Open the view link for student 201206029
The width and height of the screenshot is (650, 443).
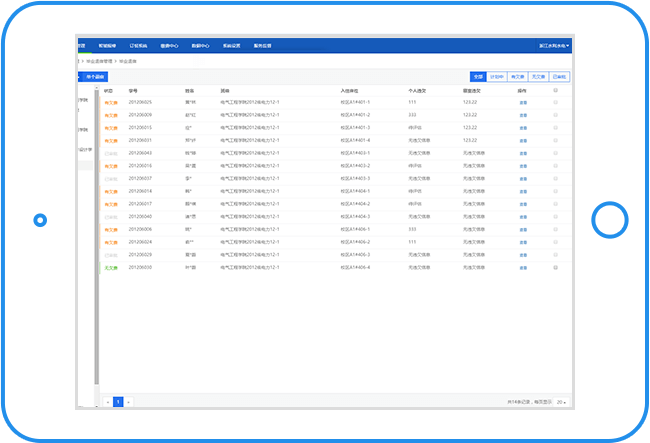(523, 255)
